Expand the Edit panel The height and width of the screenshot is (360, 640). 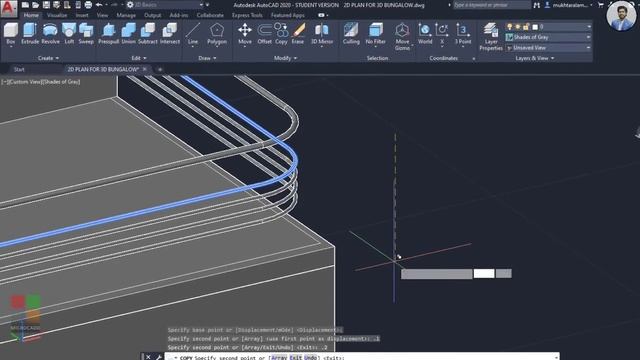pos(139,58)
